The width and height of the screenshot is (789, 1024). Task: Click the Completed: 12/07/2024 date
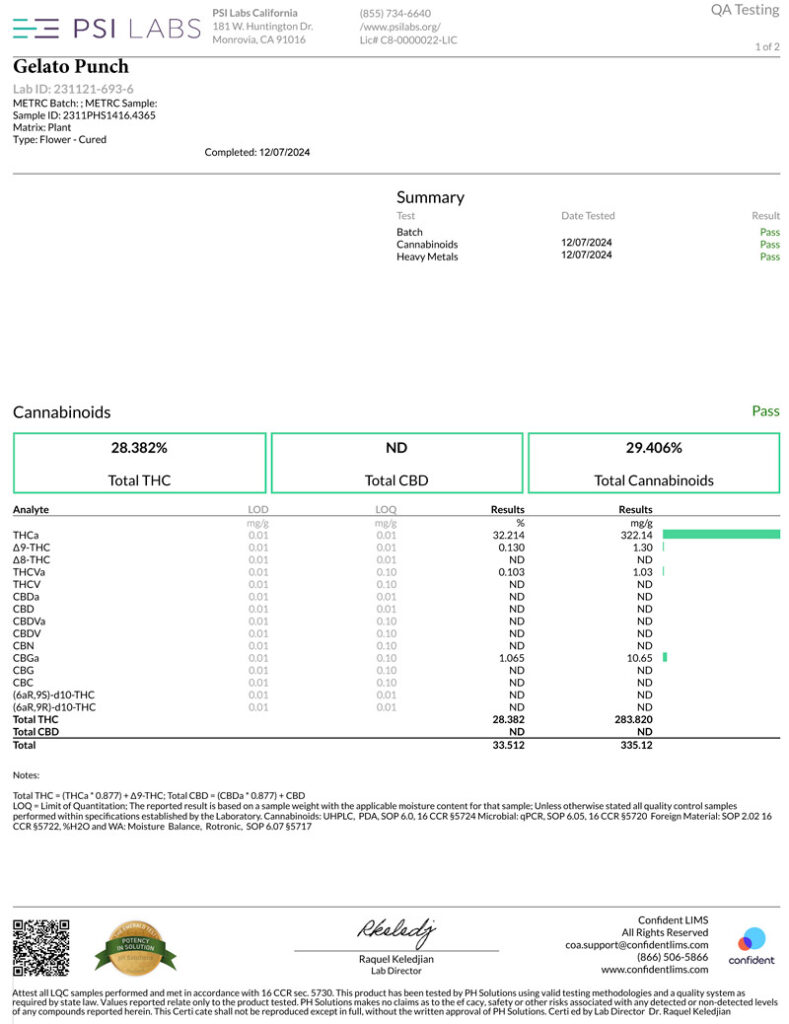coord(257,152)
